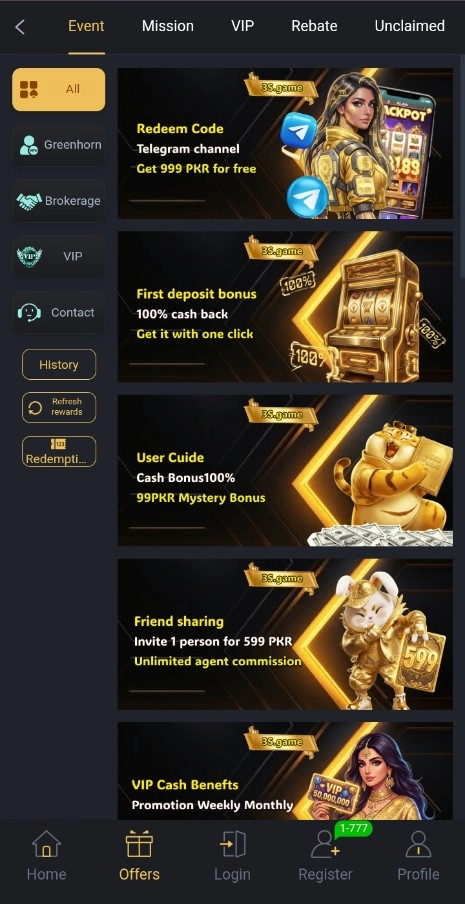Image resolution: width=465 pixels, height=904 pixels.
Task: Open the Home icon in bottom bar
Action: pos(46,845)
